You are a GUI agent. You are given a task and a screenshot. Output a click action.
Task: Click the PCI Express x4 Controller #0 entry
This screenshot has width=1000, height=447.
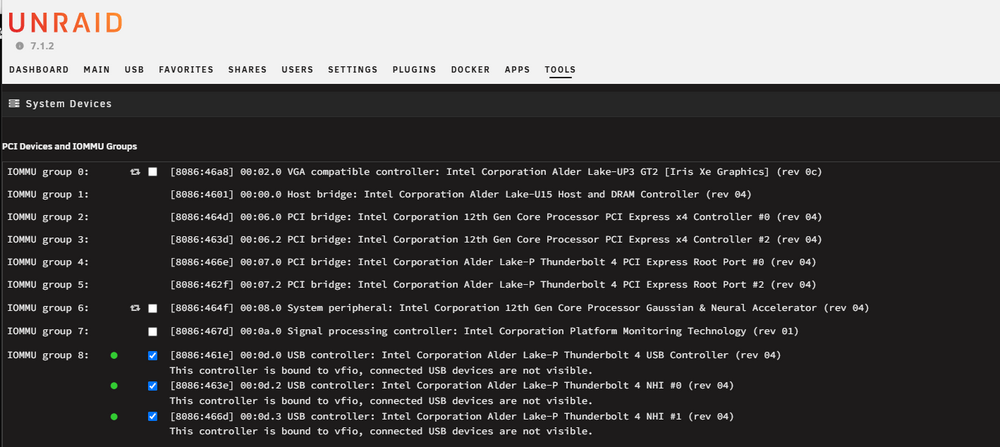(x=496, y=217)
